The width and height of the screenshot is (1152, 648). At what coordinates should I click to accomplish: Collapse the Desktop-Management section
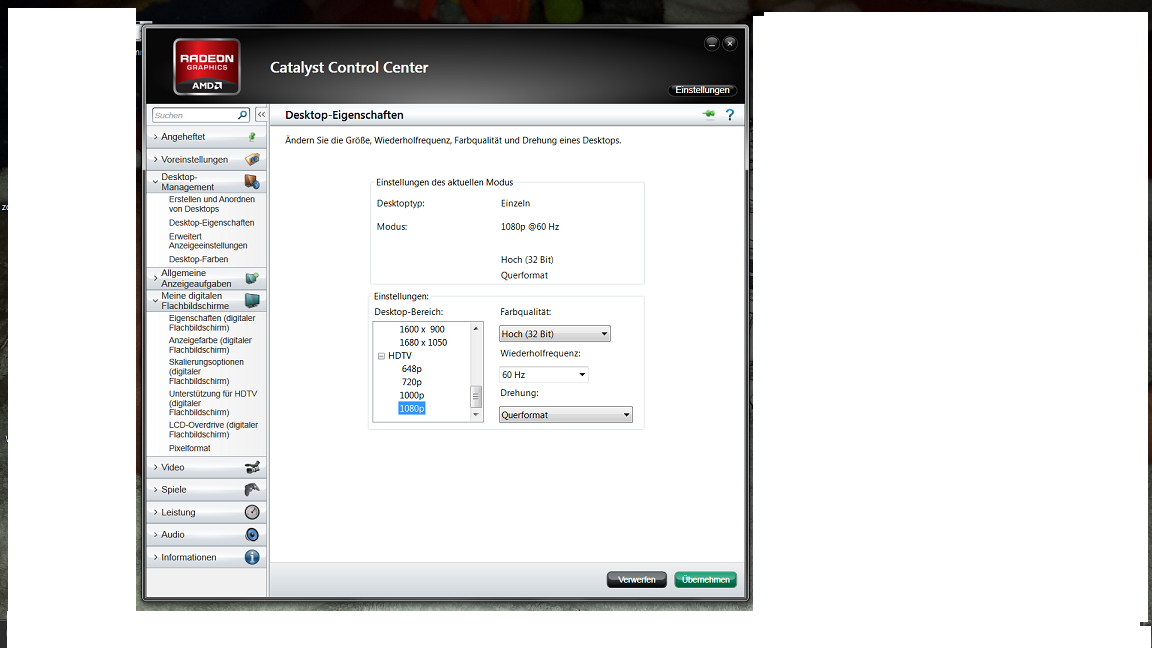pos(156,181)
